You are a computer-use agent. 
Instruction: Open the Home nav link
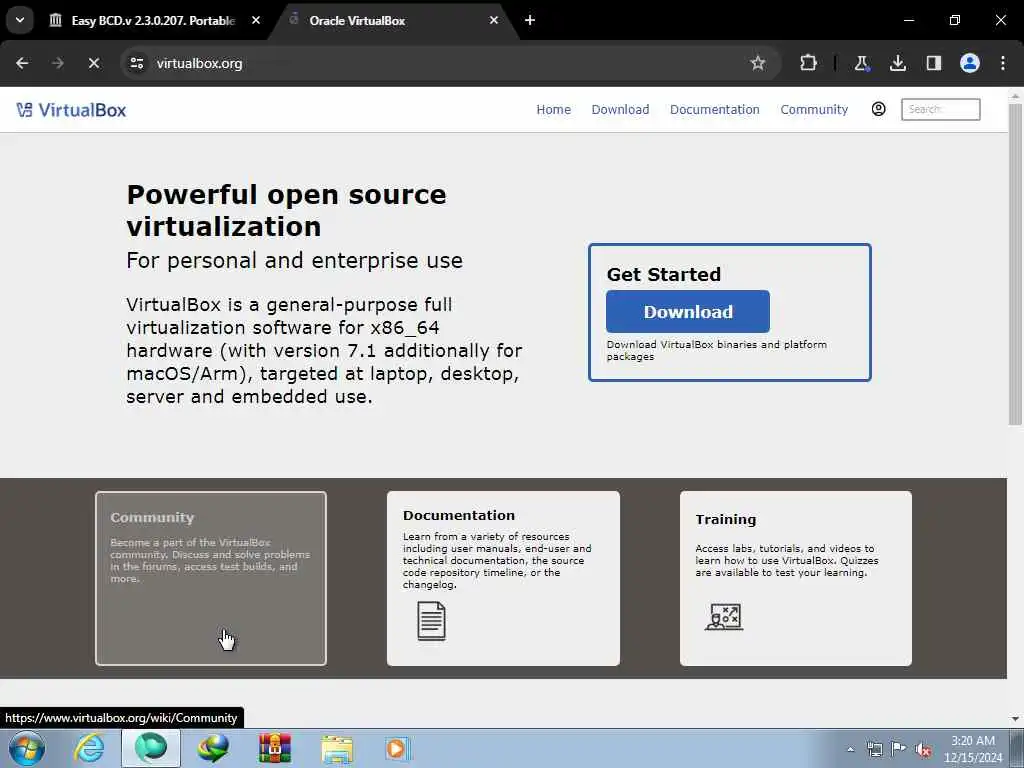[553, 110]
